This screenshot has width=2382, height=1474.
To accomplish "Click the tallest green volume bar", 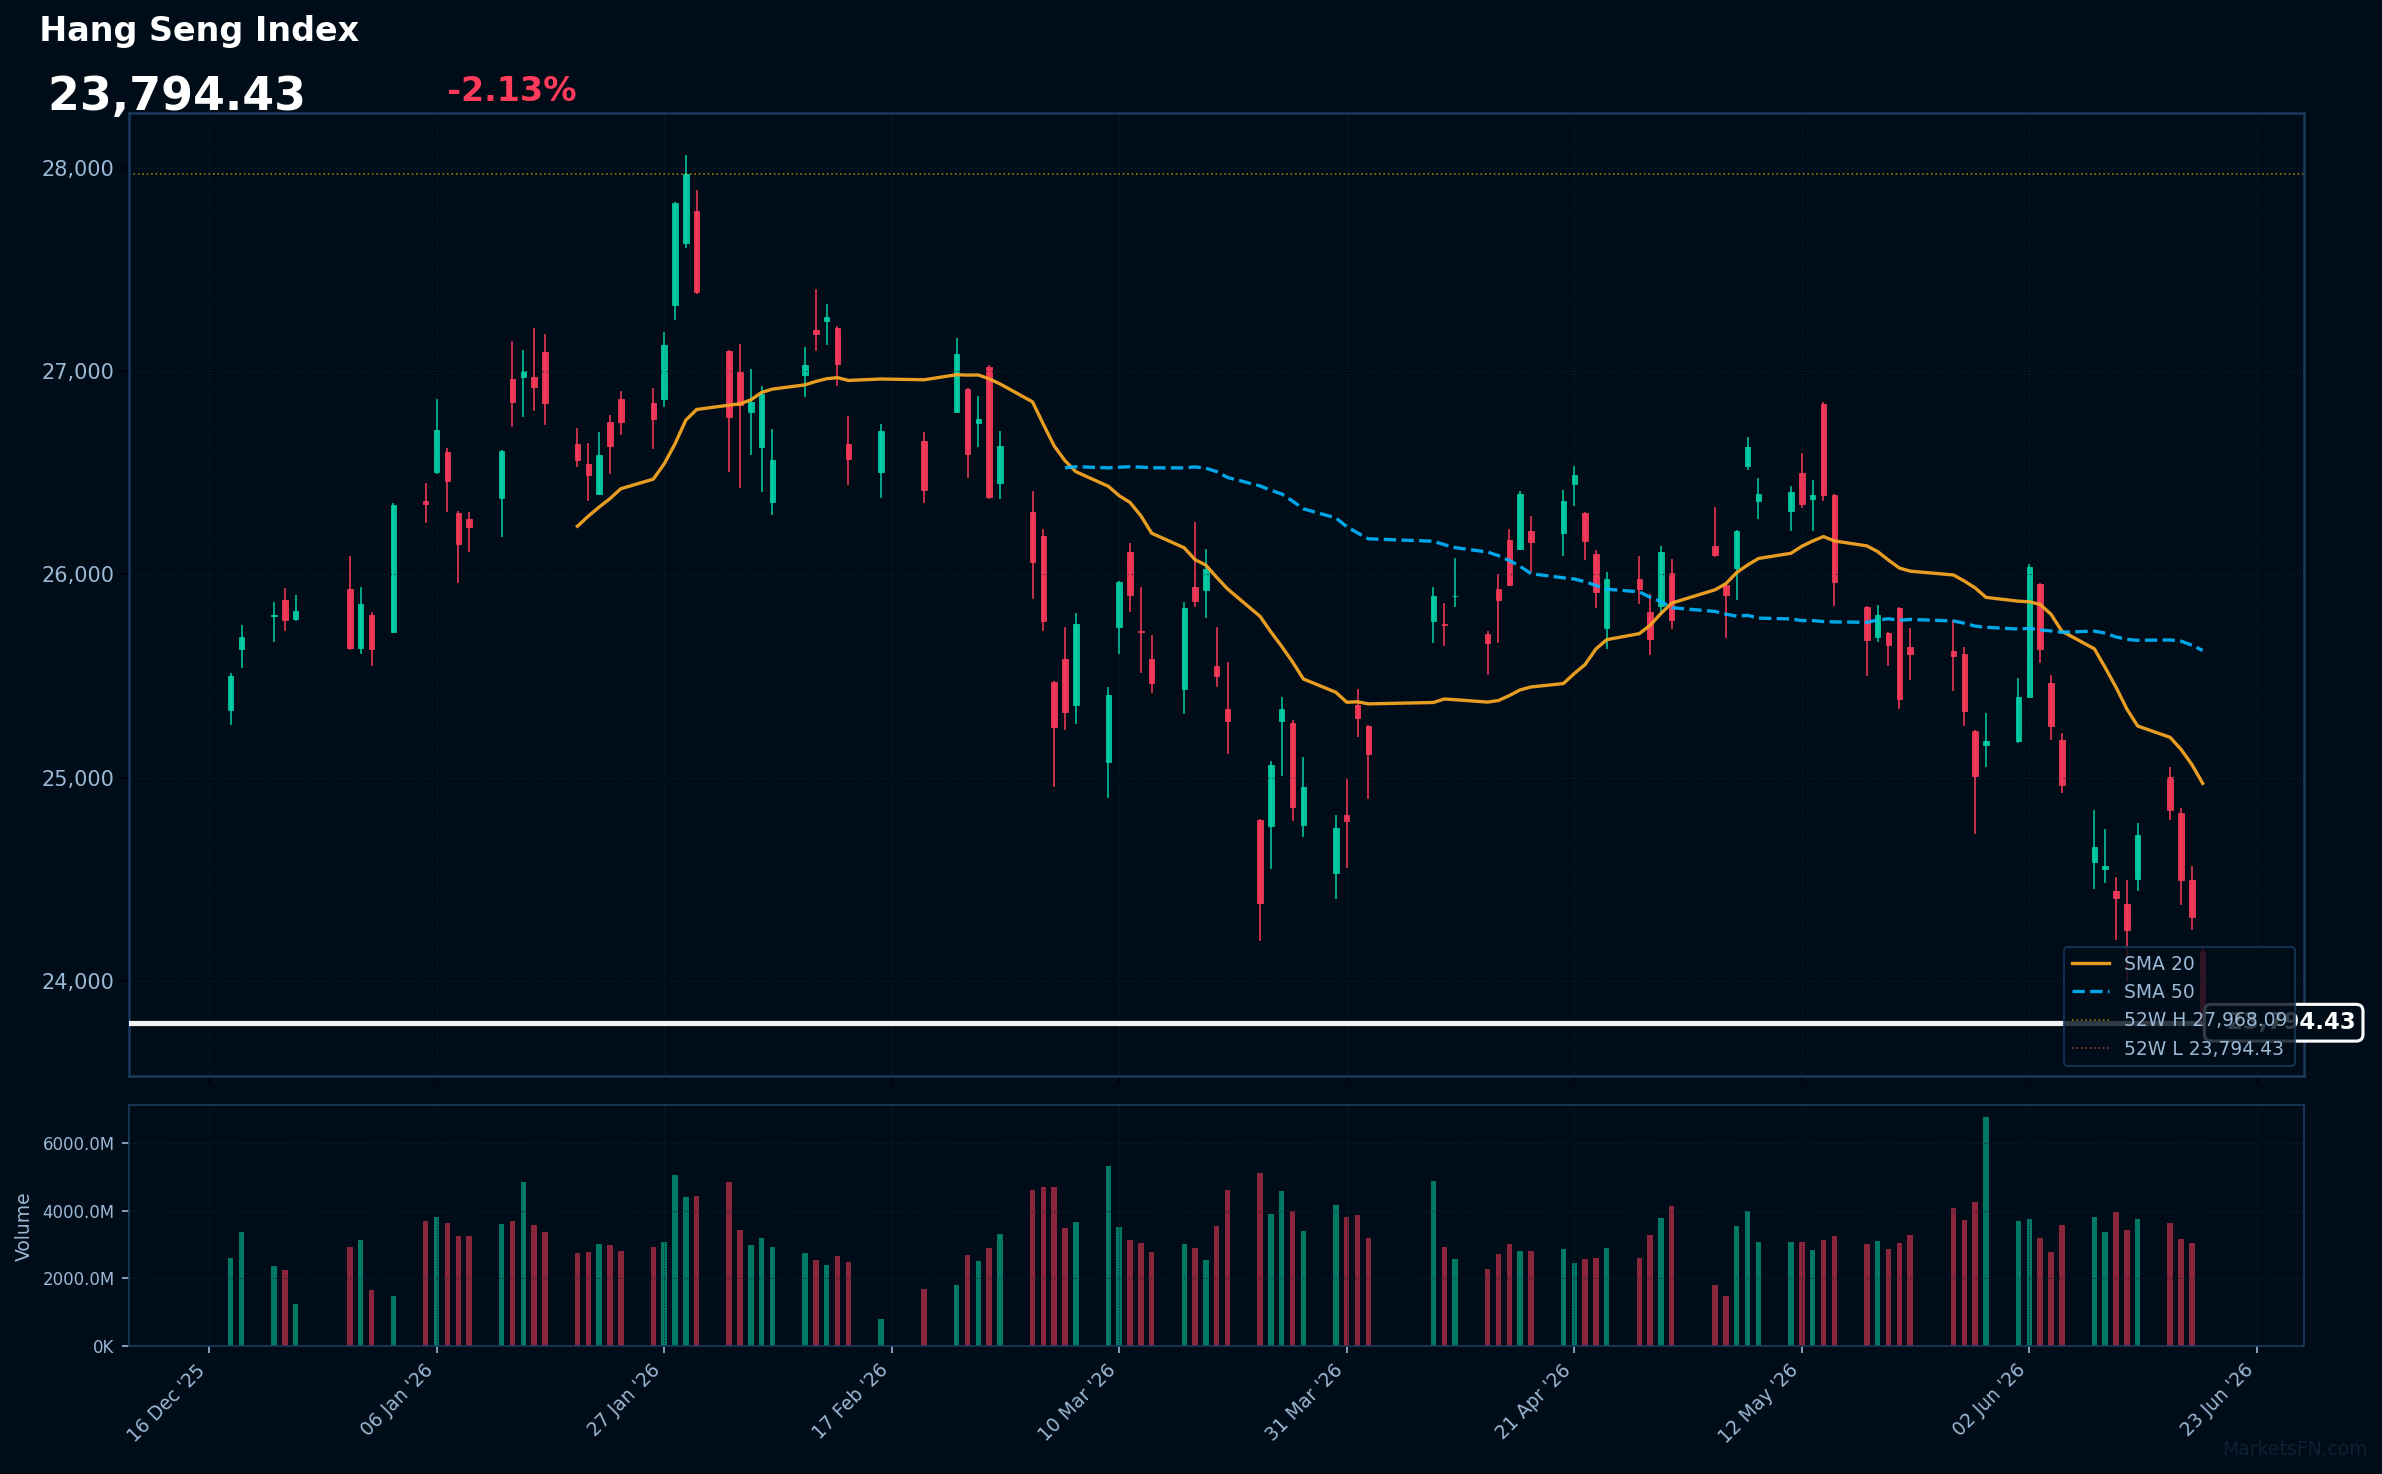I will (1986, 1231).
